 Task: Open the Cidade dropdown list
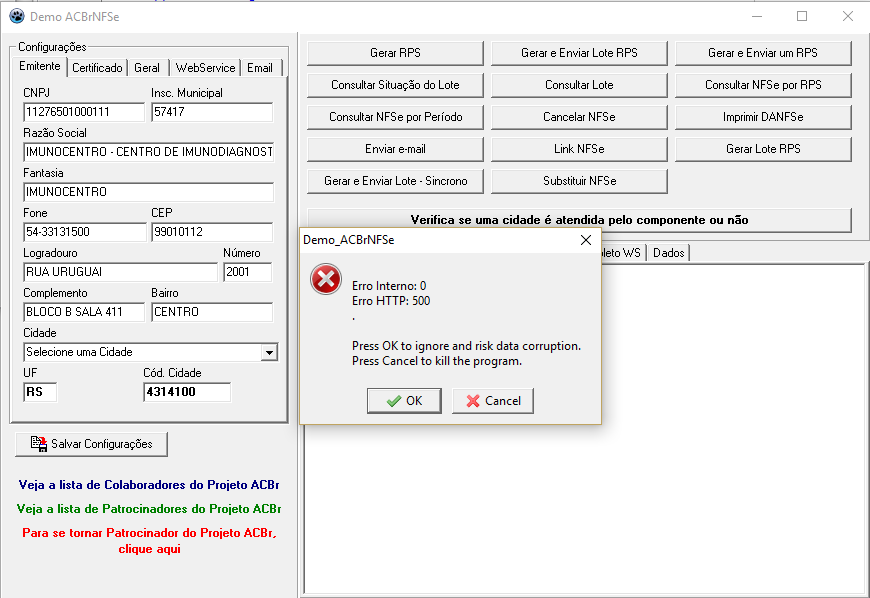tap(269, 352)
